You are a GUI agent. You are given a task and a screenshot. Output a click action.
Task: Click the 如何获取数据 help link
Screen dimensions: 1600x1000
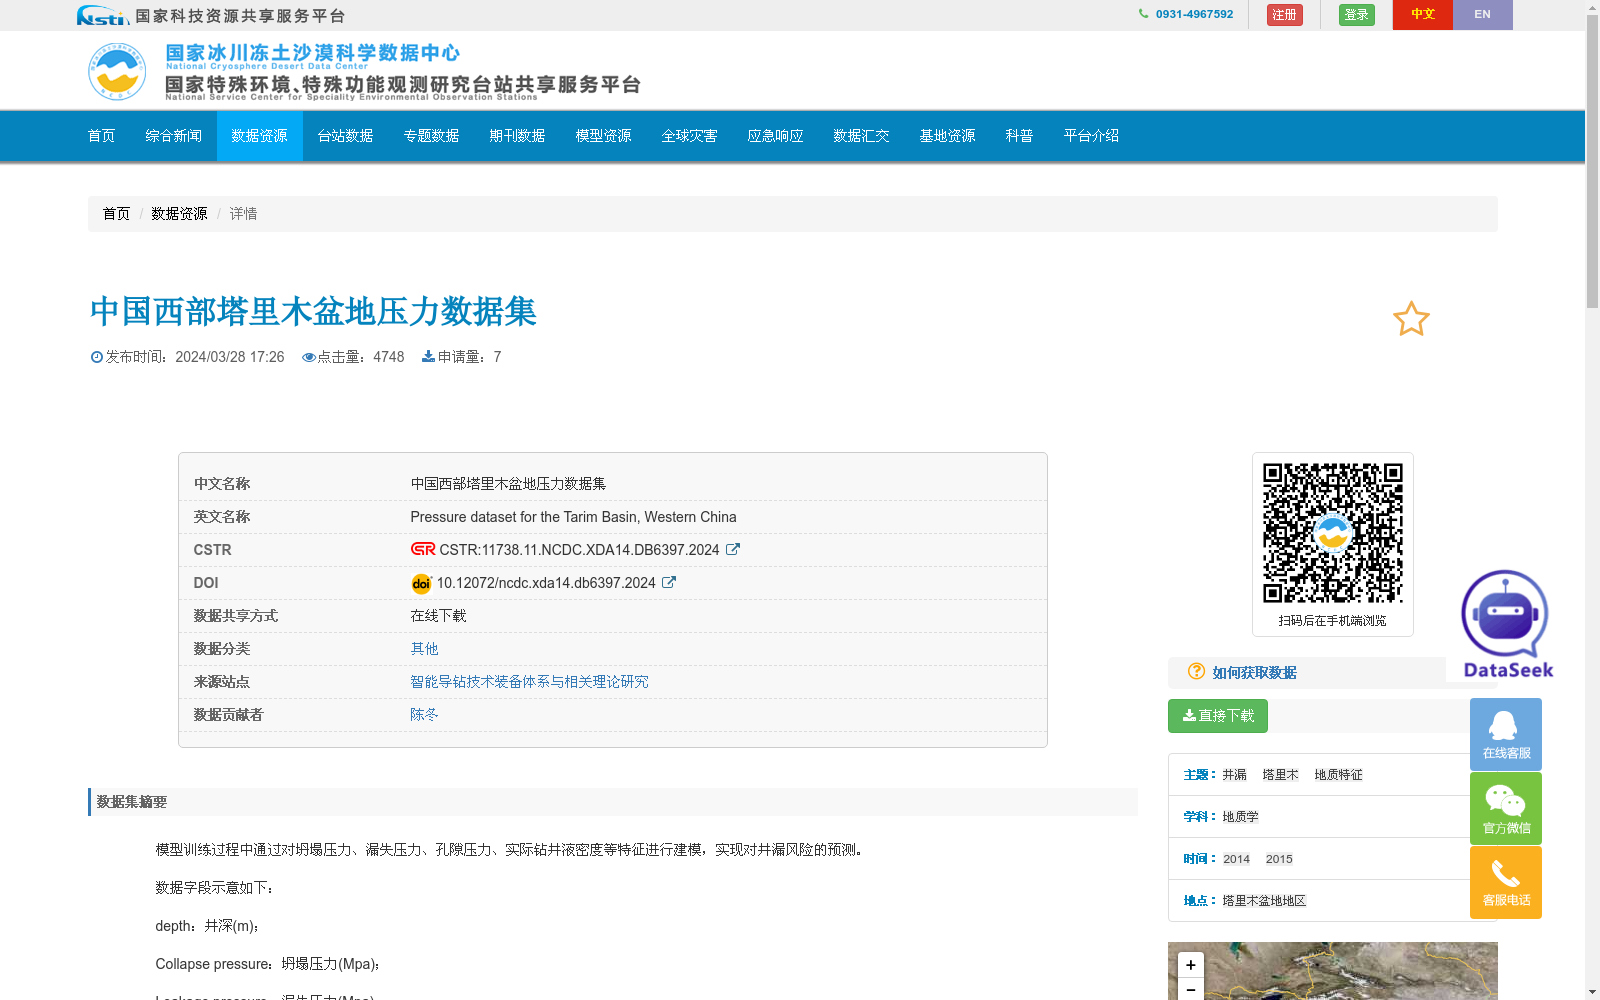point(1254,673)
